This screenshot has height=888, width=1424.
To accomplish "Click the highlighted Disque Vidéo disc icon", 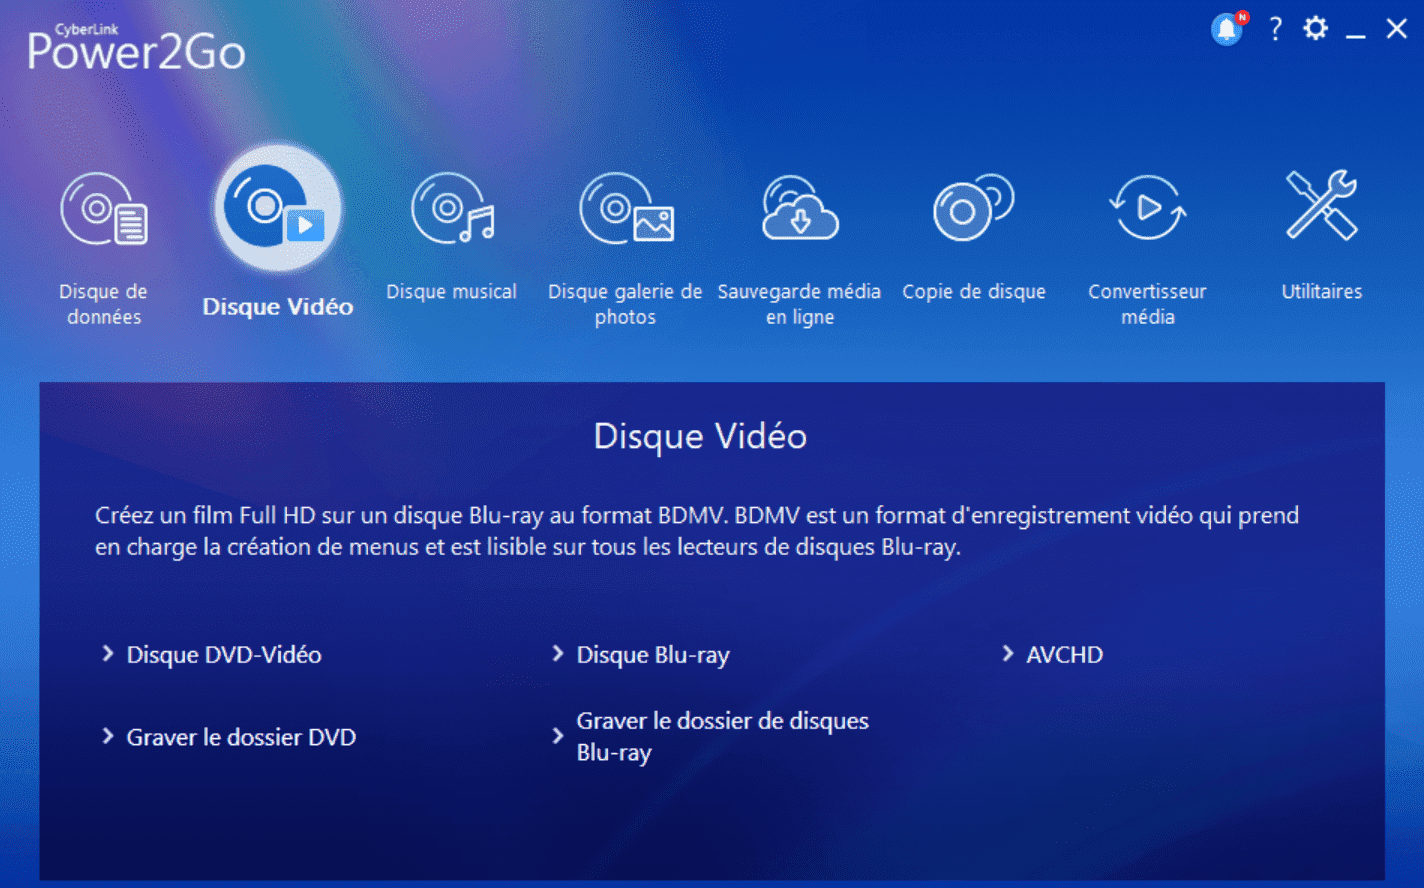I will click(x=278, y=208).
